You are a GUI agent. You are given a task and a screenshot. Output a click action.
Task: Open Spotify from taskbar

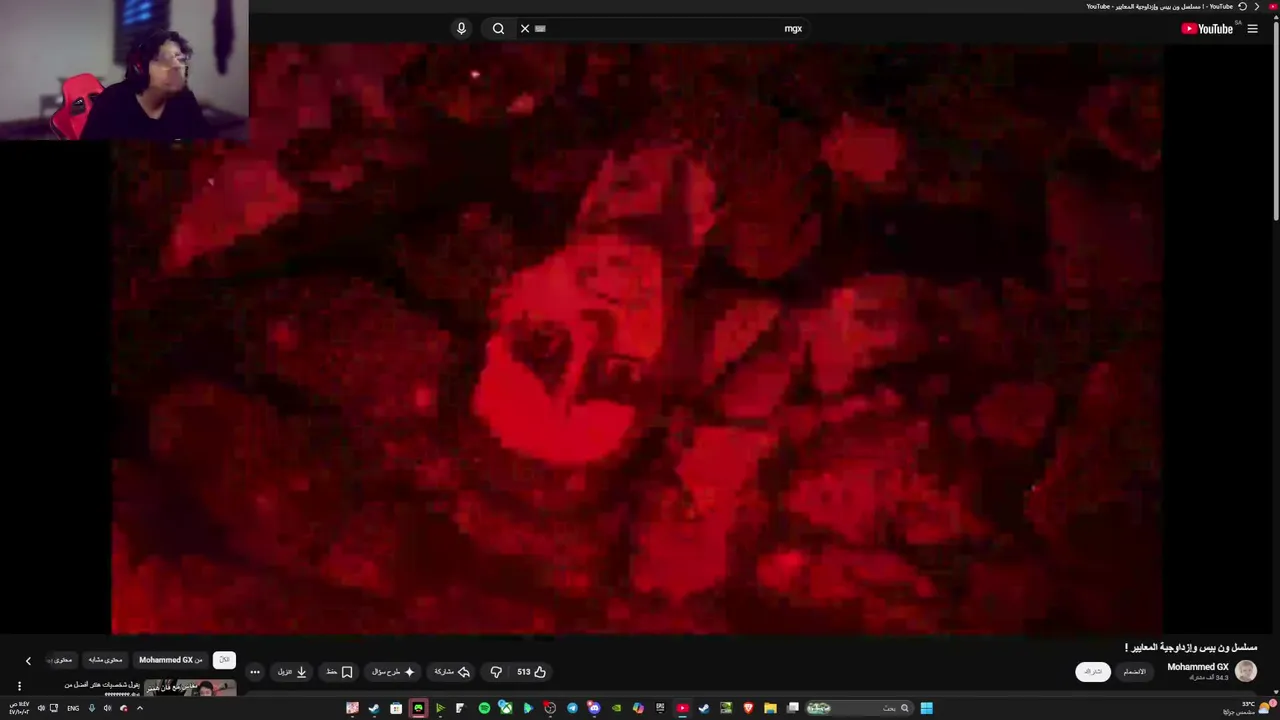point(484,708)
